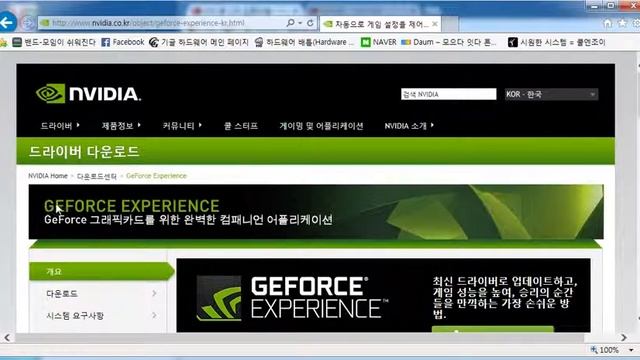Click NVIDIA Home breadcrumb link

[48, 176]
